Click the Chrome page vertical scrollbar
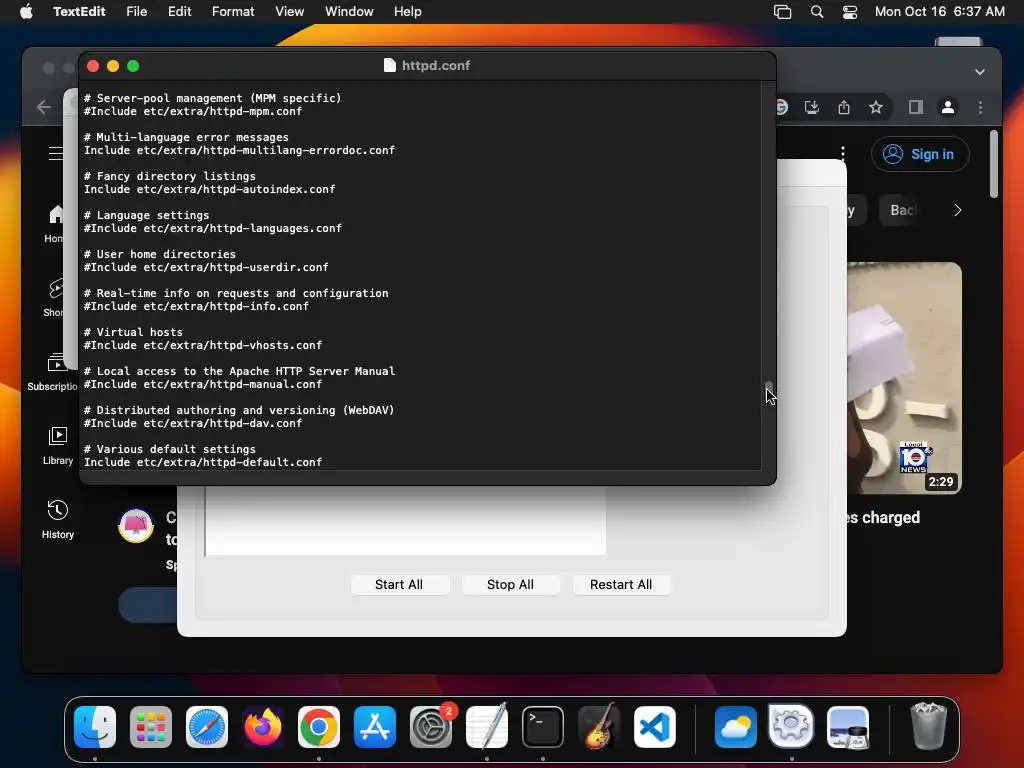The height and width of the screenshot is (768, 1024). click(993, 164)
